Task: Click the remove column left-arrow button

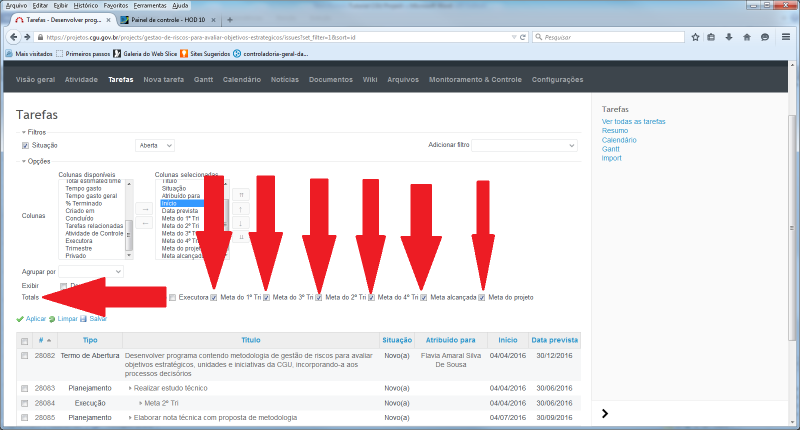Action: point(143,223)
